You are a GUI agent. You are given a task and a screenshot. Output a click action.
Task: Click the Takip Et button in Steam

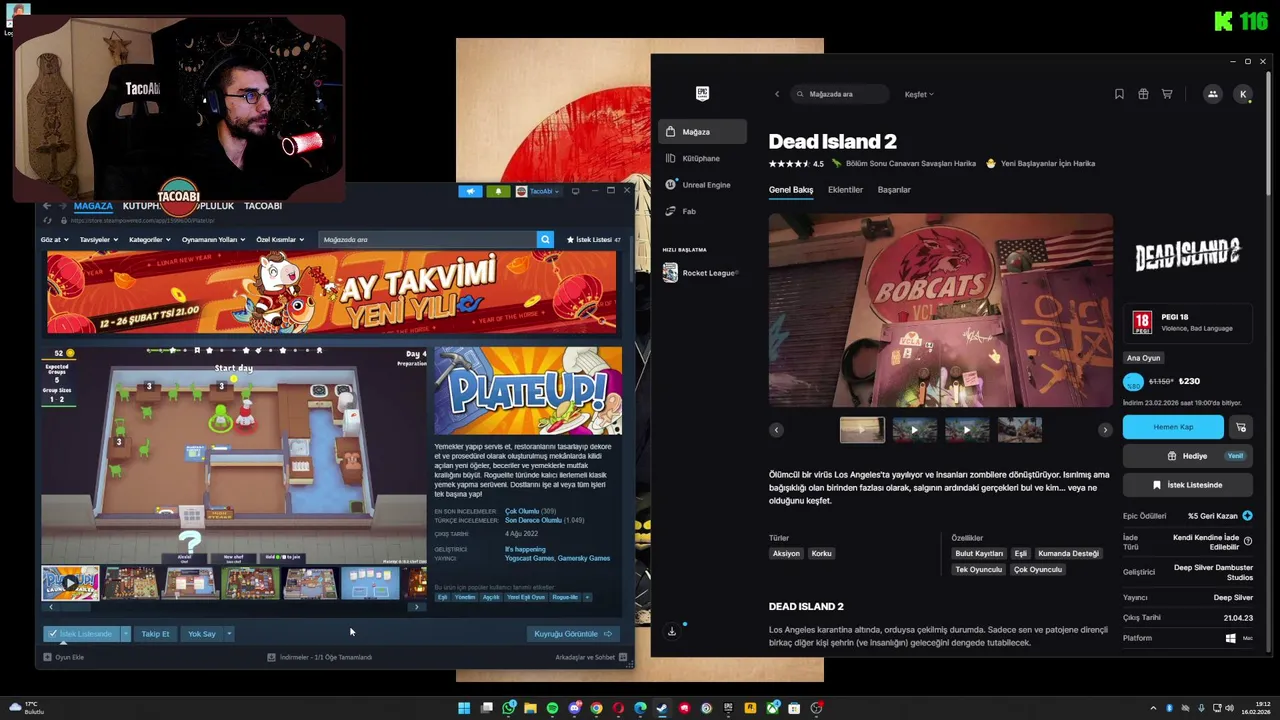(x=155, y=634)
